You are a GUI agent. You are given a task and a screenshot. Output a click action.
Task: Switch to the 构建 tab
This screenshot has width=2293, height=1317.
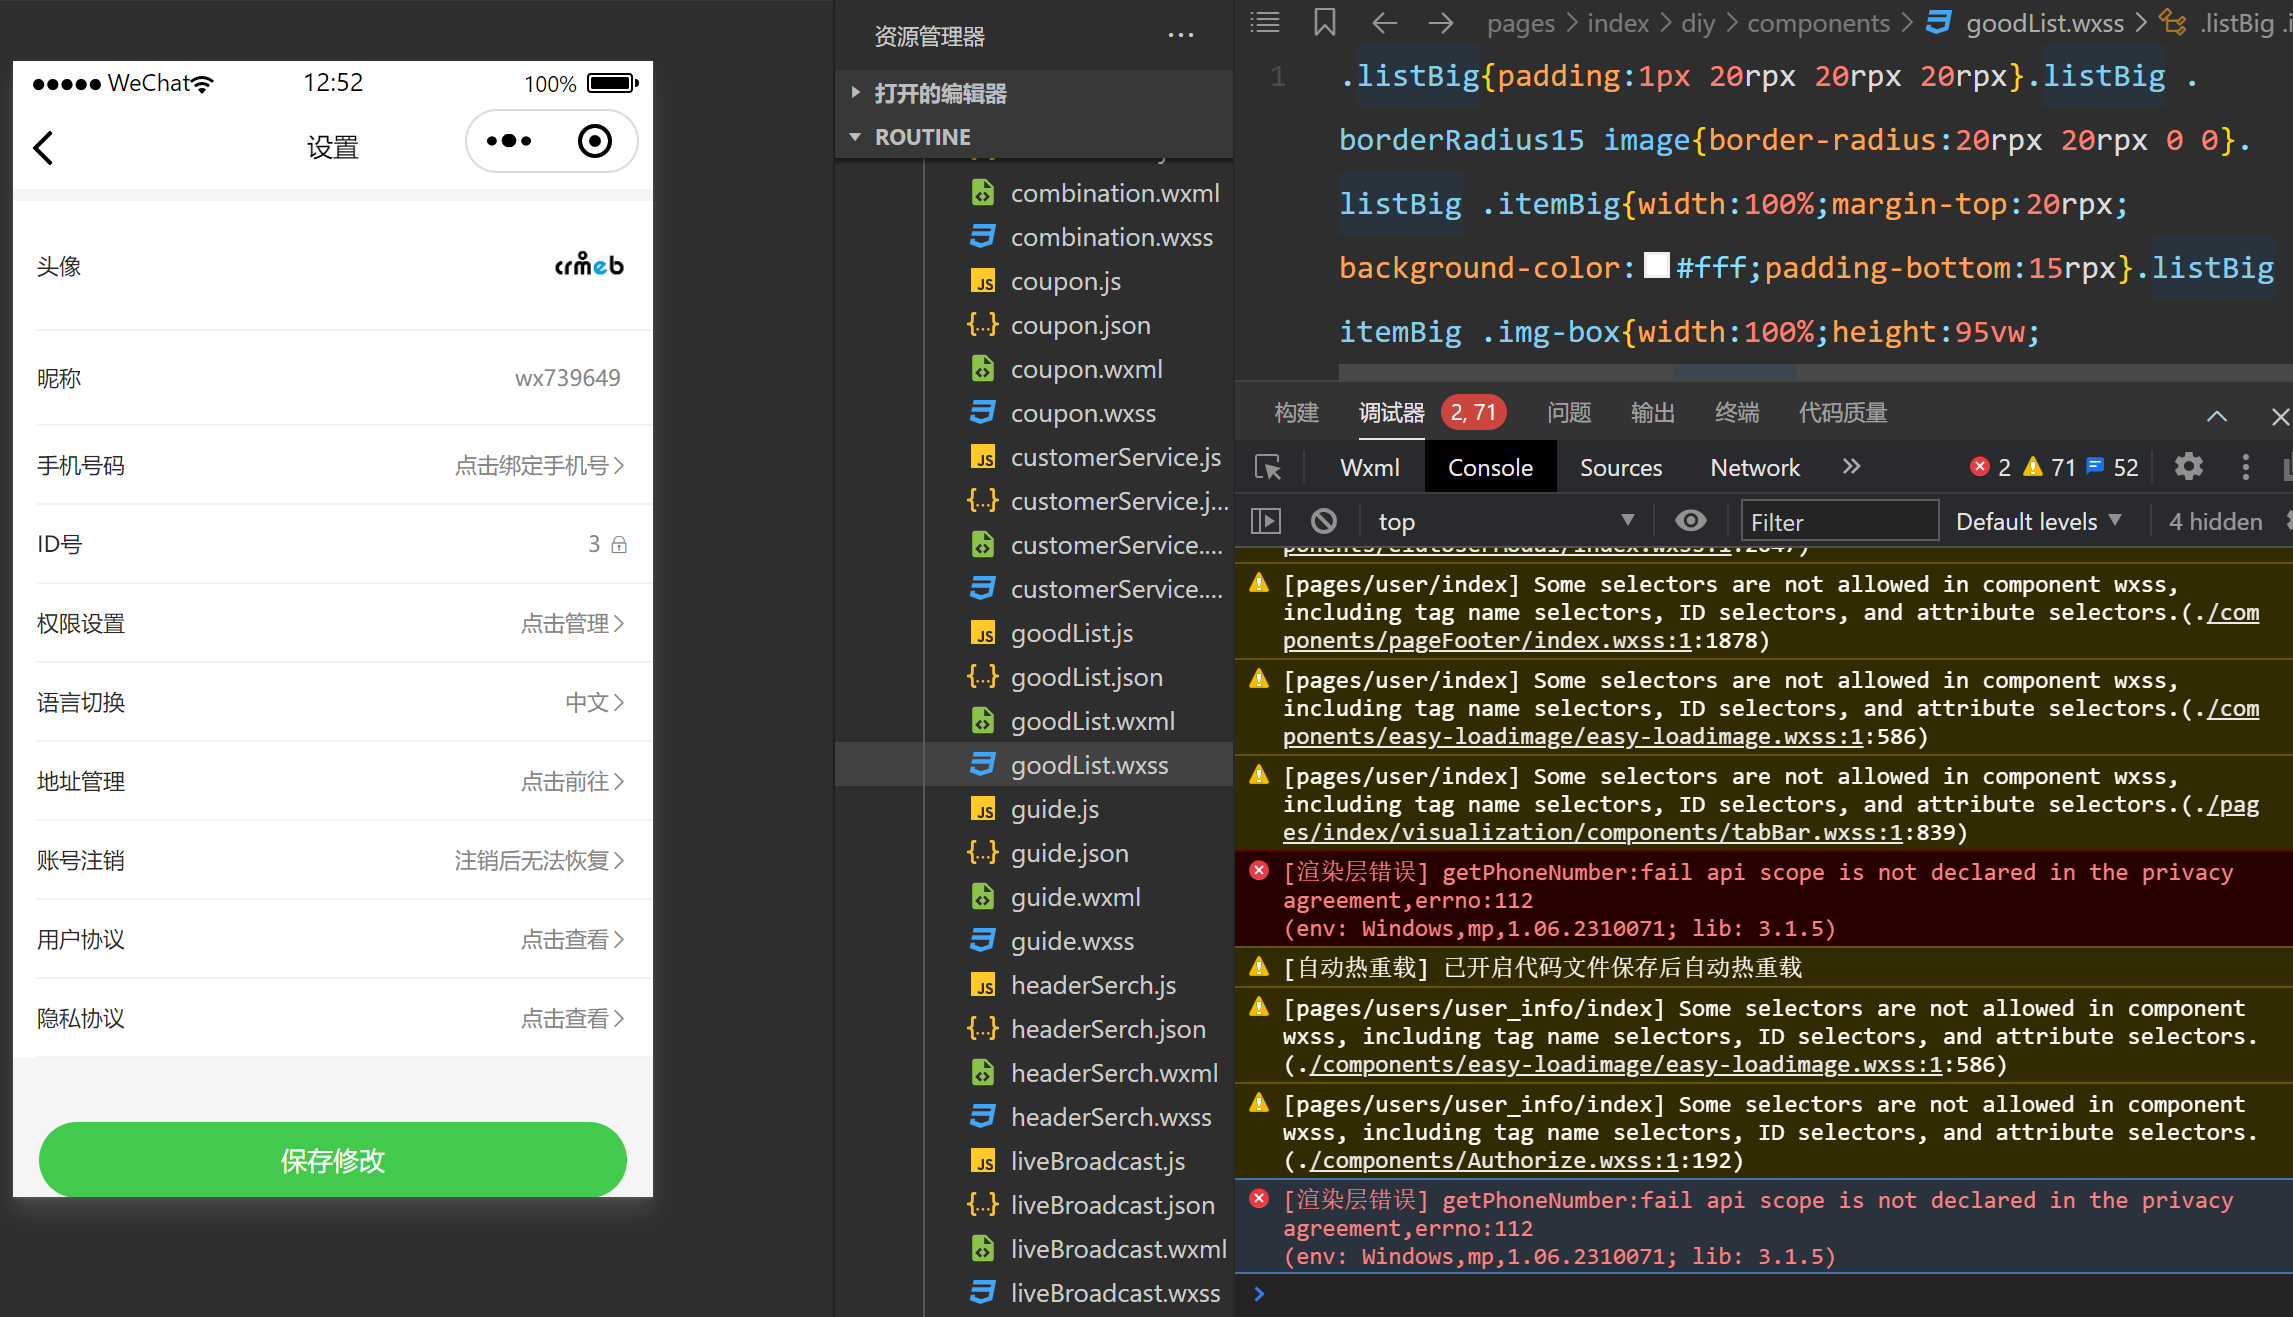pos(1297,412)
